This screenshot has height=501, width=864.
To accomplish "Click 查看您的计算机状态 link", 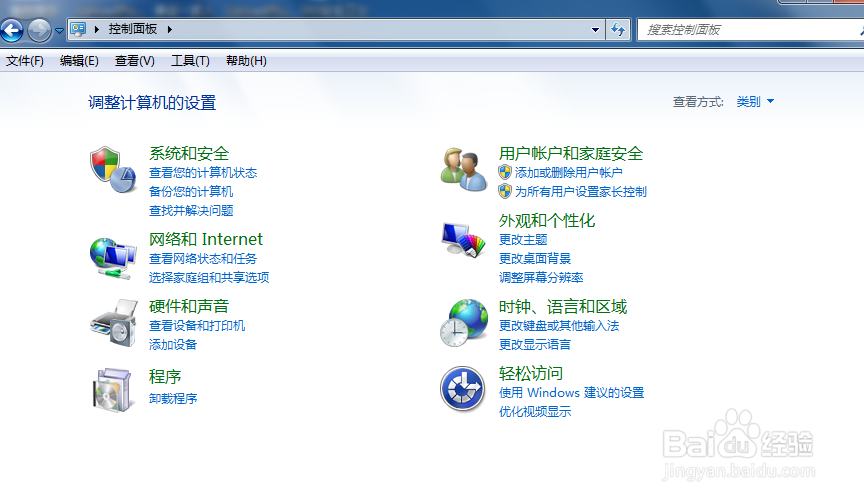I will point(203,173).
